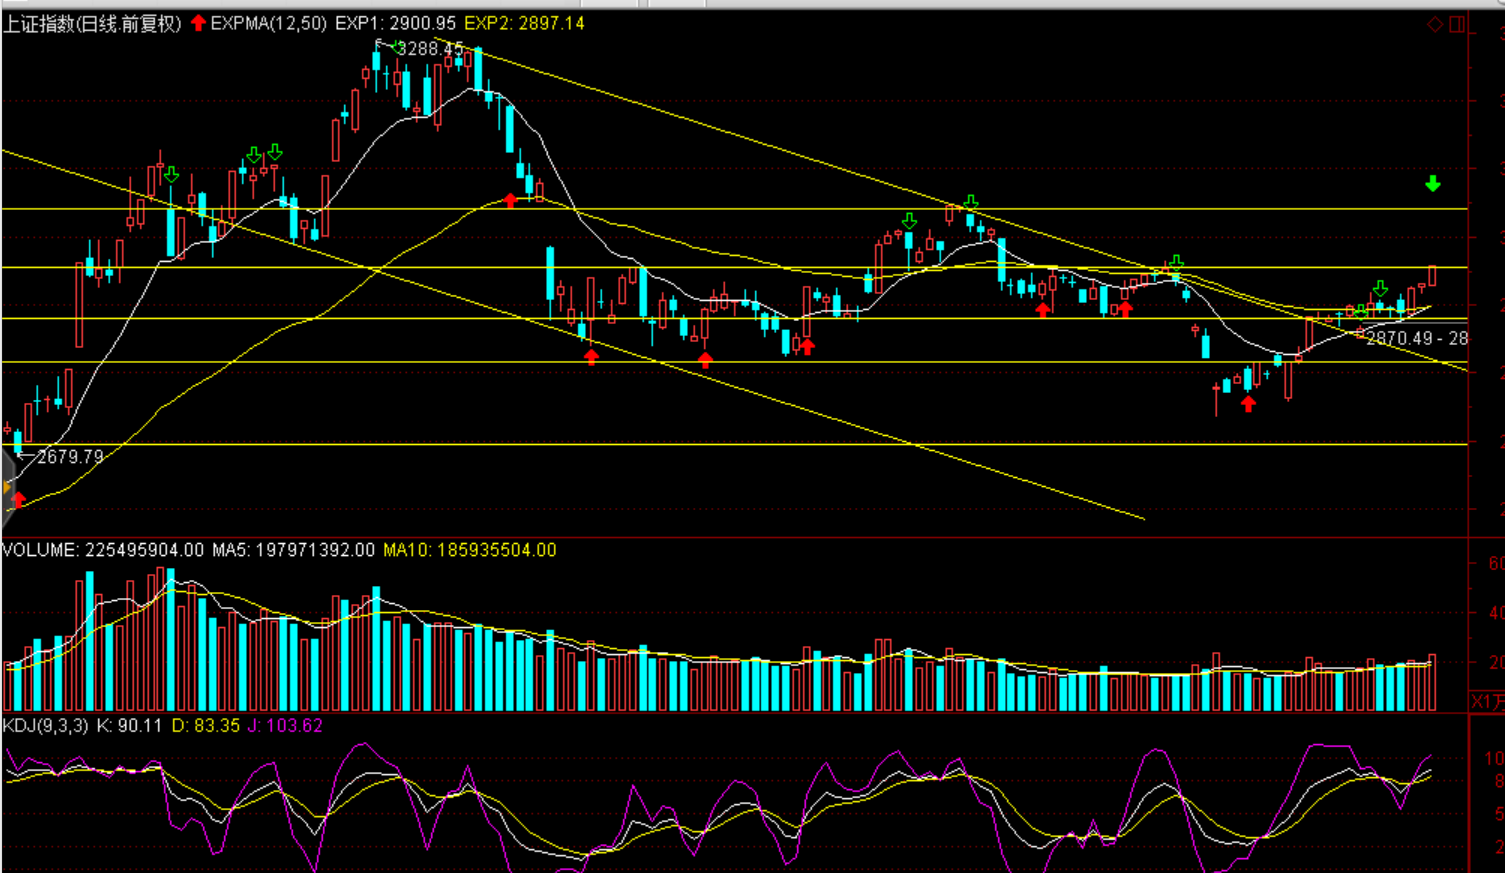
Task: Click the red up arrow under the lowest recent candle
Action: [1248, 403]
